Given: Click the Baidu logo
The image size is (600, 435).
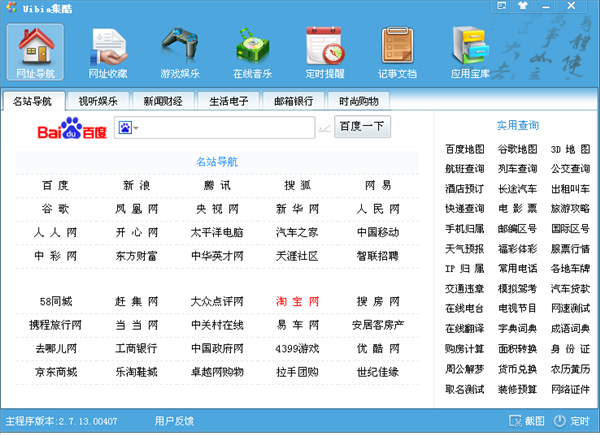Looking at the screenshot, I should click(x=72, y=128).
